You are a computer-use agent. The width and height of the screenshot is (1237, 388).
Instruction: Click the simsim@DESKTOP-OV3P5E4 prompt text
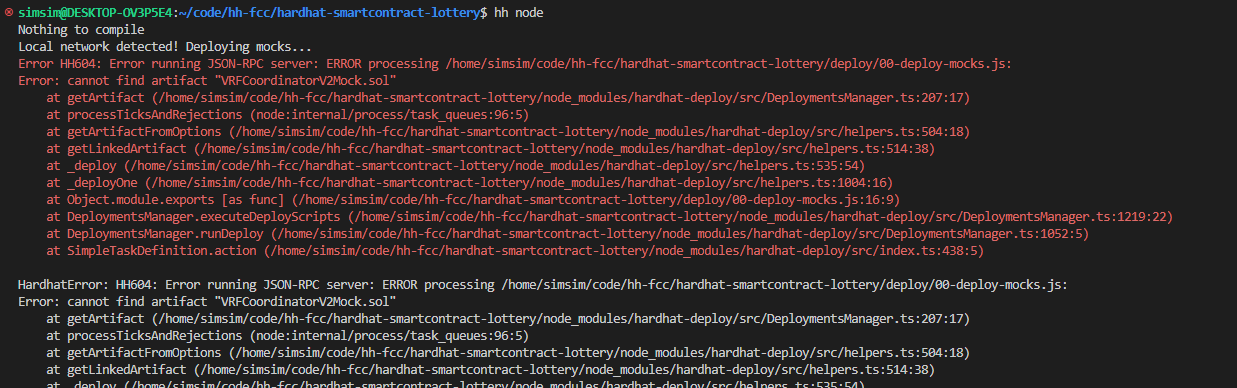(95, 13)
